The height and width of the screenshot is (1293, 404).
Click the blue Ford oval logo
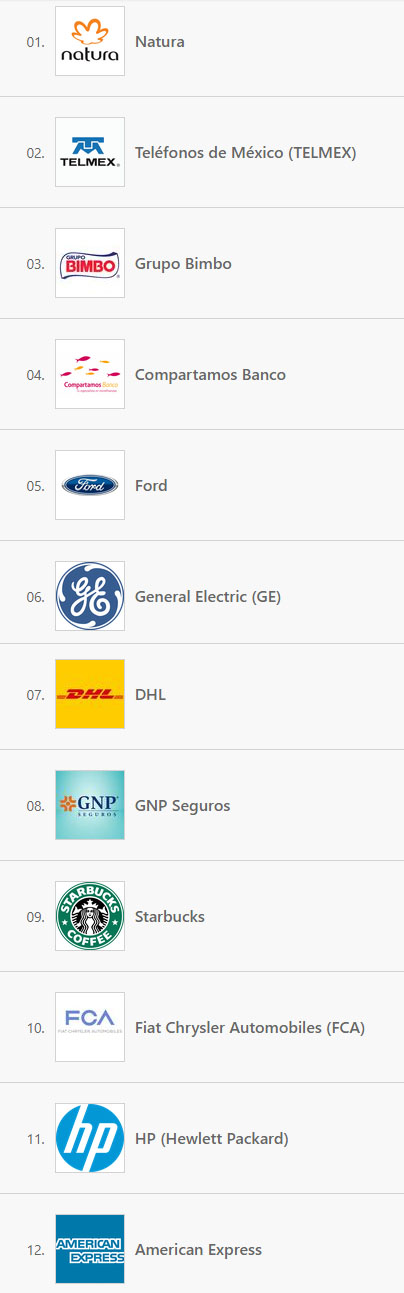coord(90,485)
